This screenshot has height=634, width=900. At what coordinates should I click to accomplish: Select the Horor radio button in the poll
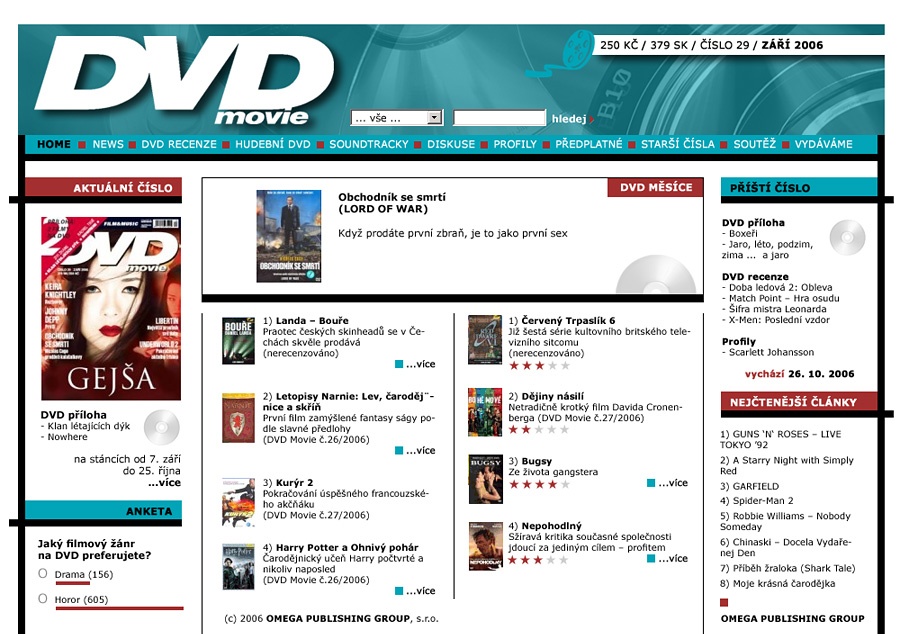tap(42, 598)
